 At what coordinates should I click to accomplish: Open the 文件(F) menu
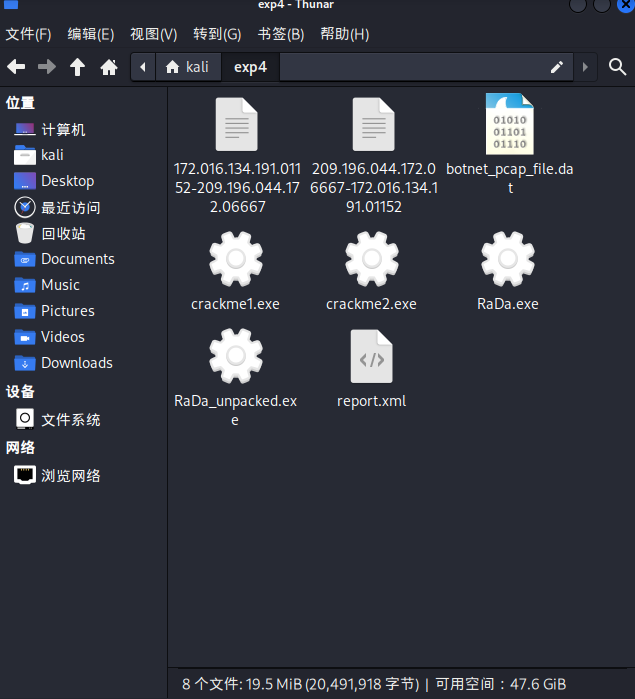[x=29, y=34]
